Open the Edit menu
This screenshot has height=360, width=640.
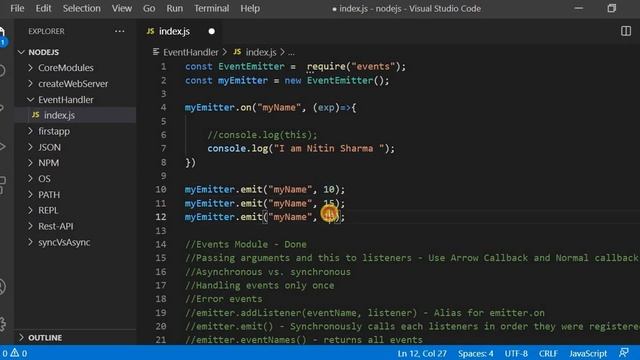pos(43,8)
